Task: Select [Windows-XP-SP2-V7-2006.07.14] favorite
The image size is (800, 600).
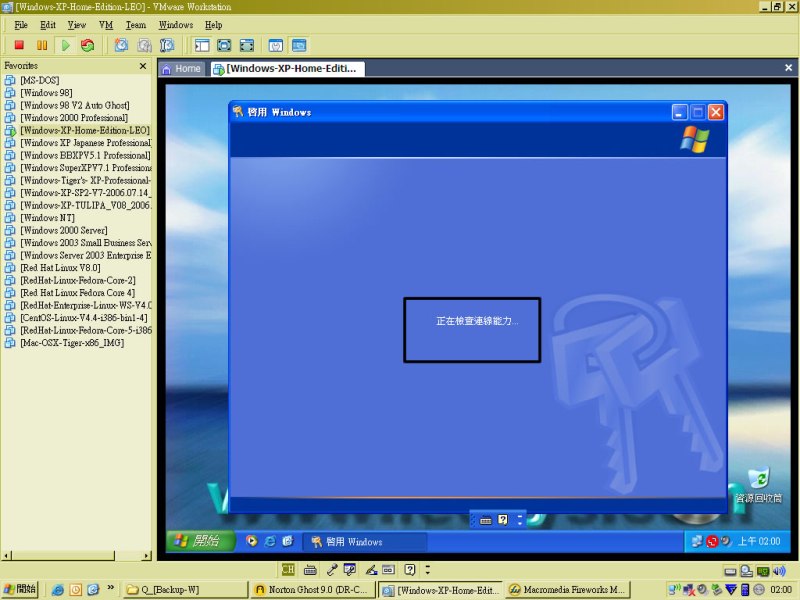Action: tap(86, 193)
